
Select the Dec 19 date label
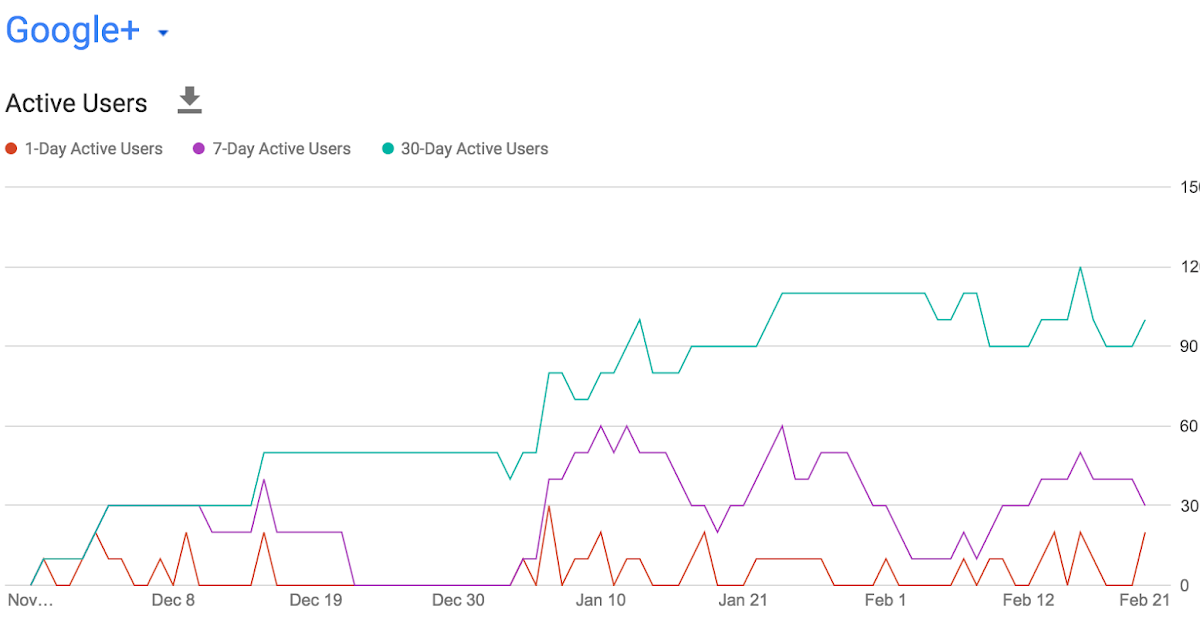pos(316,600)
